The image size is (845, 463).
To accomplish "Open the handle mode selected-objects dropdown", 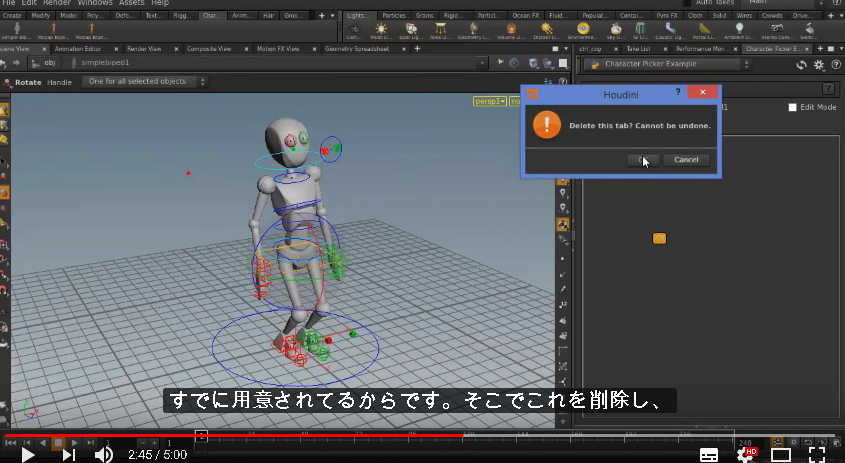I will coord(144,81).
